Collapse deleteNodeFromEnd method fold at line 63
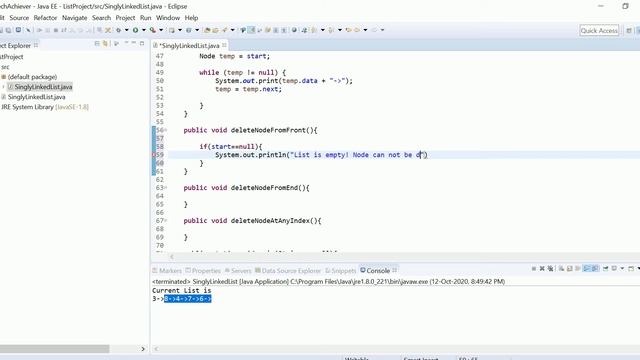This screenshot has height=360, width=640. point(166,188)
